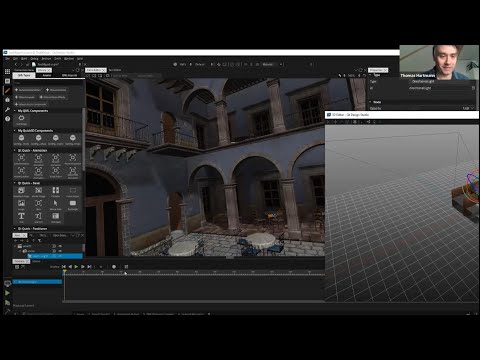Click the Build hammer icon
Image resolution: width=480 pixels, height=360 pixels.
click(7, 312)
